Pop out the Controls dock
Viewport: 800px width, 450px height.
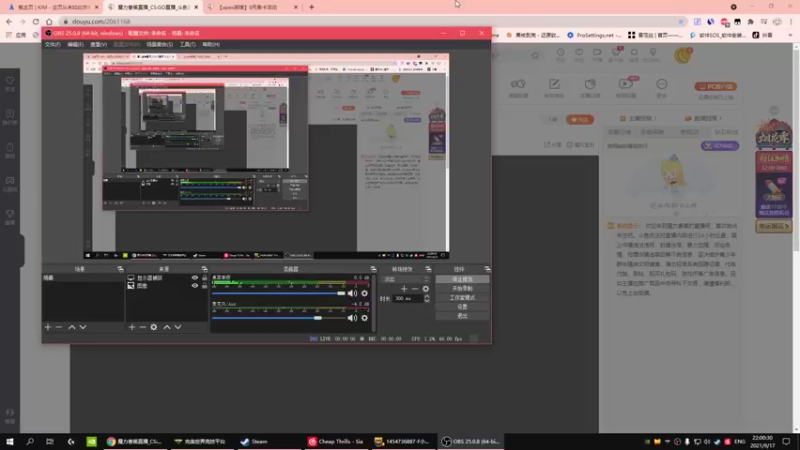point(487,269)
